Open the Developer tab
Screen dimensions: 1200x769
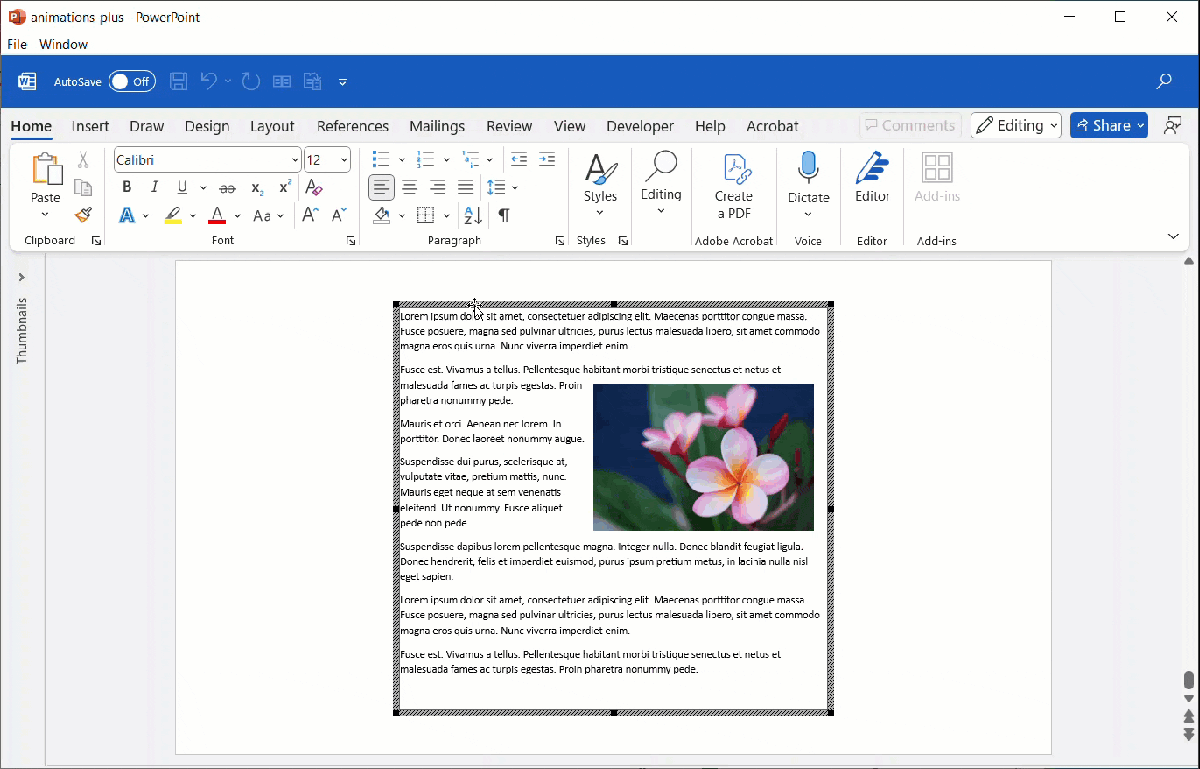[640, 126]
